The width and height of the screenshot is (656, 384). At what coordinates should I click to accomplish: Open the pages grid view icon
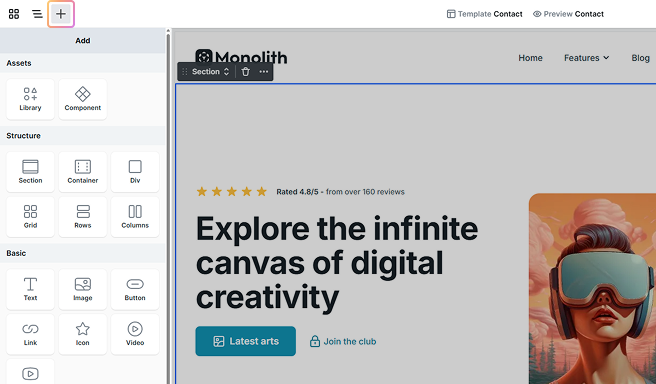click(x=14, y=14)
